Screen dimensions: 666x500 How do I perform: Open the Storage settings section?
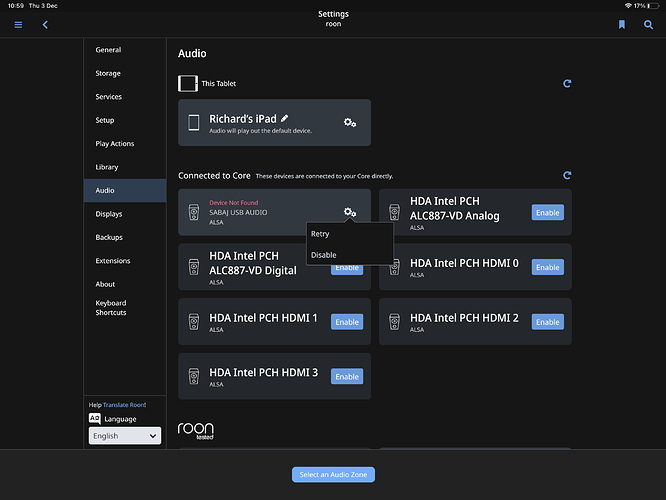pos(125,73)
